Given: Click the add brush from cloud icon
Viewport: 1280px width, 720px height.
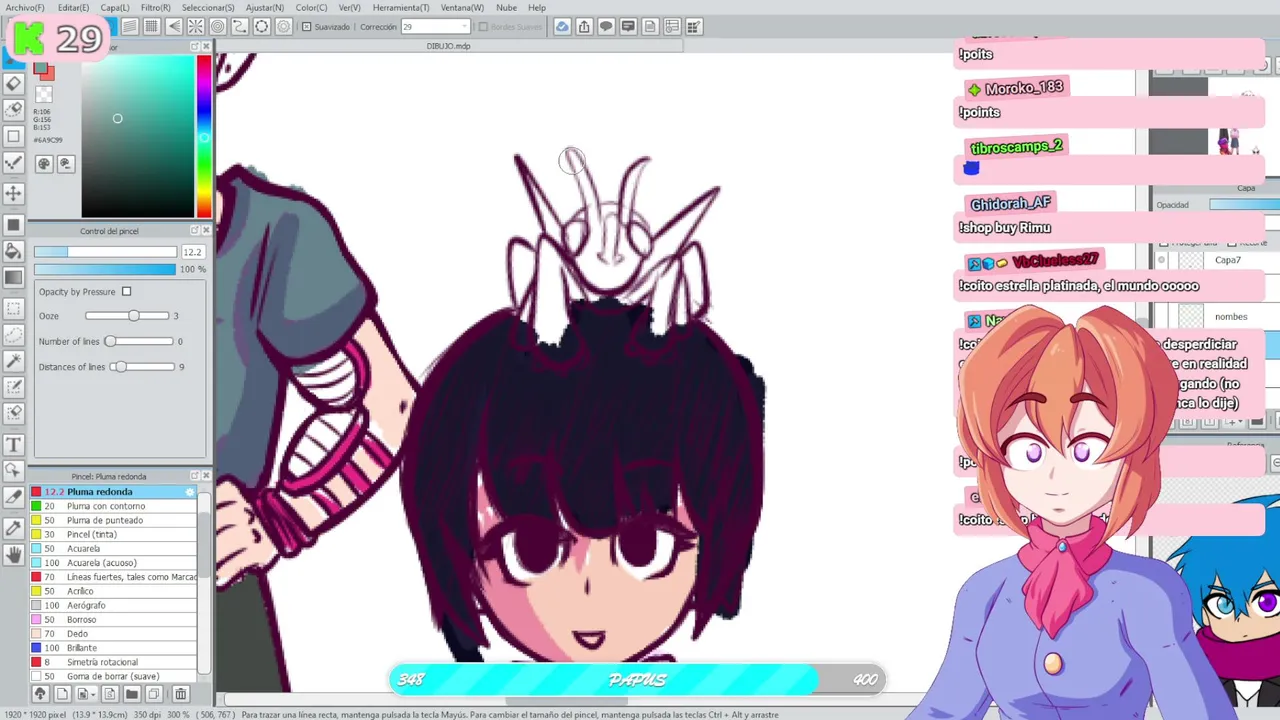Looking at the screenshot, I should 40,694.
